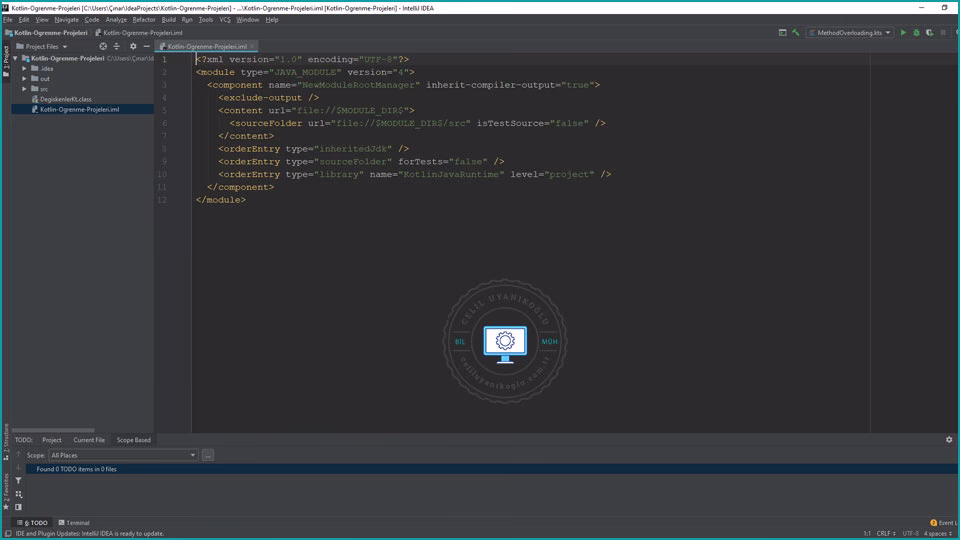Open the View menu

click(x=42, y=20)
